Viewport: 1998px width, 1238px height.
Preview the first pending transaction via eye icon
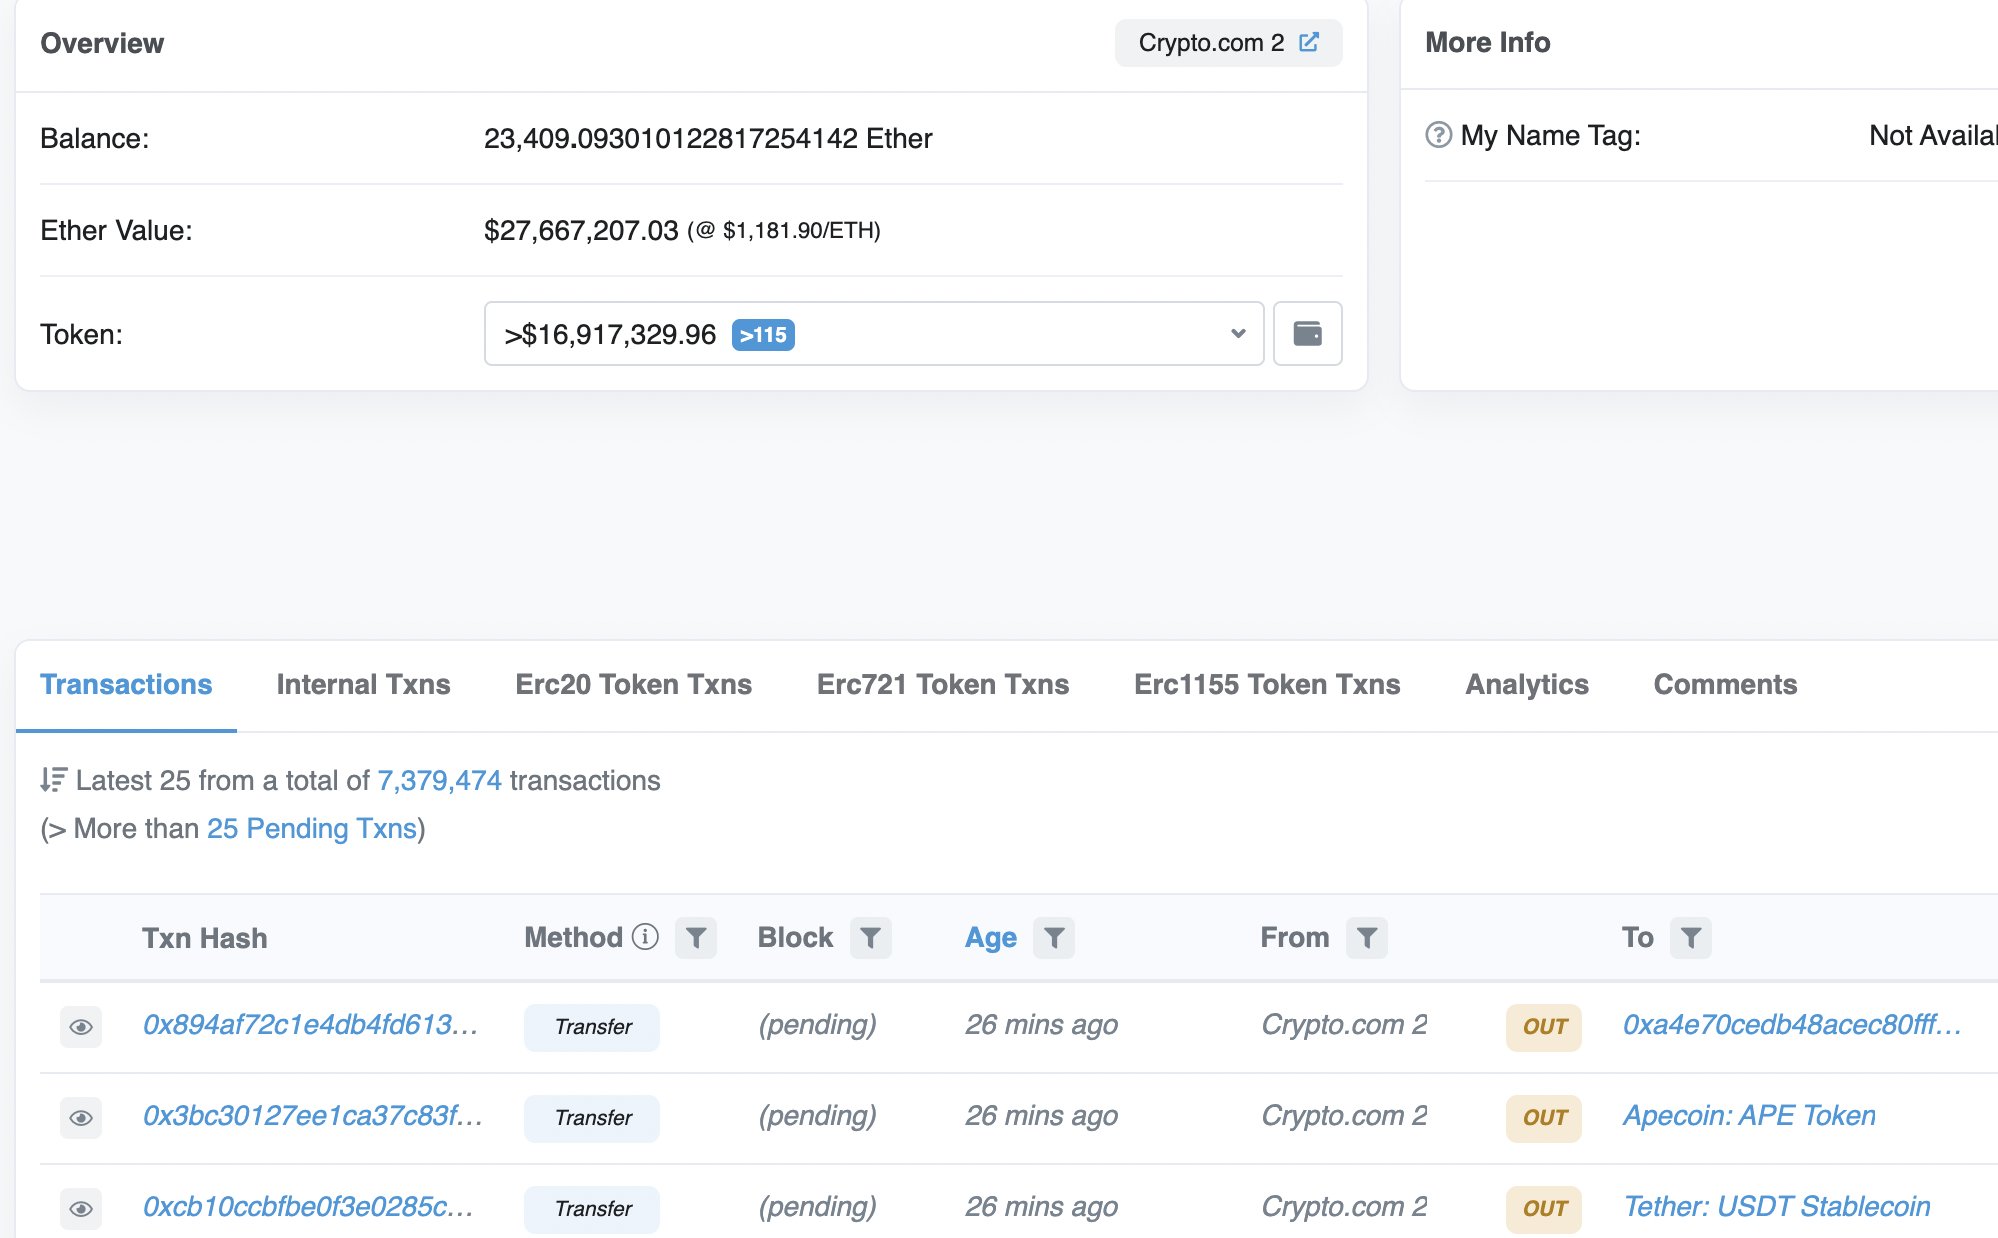81,1026
